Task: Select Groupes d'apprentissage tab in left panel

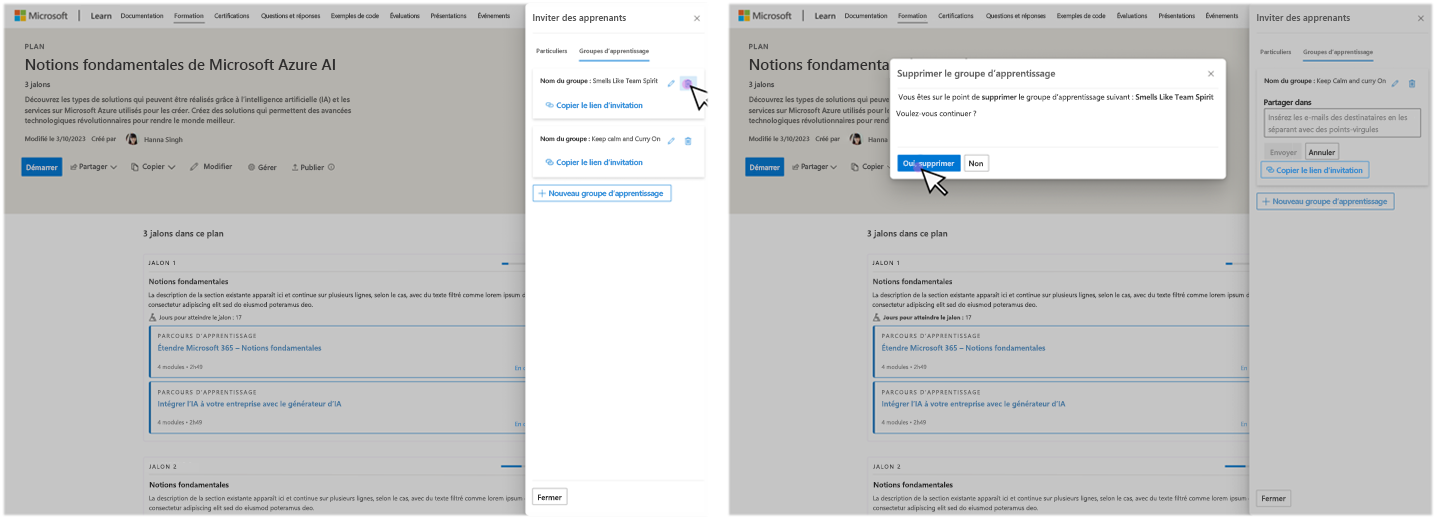Action: pyautogui.click(x=614, y=51)
